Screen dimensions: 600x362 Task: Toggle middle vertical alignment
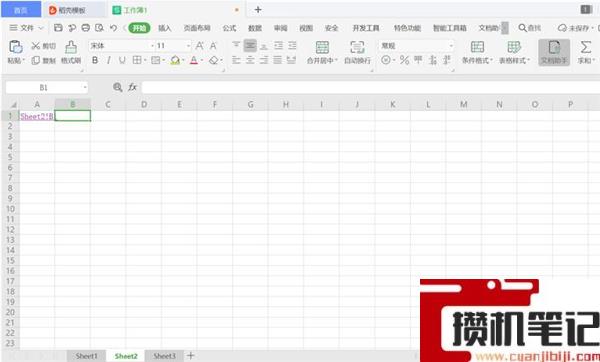[x=250, y=46]
